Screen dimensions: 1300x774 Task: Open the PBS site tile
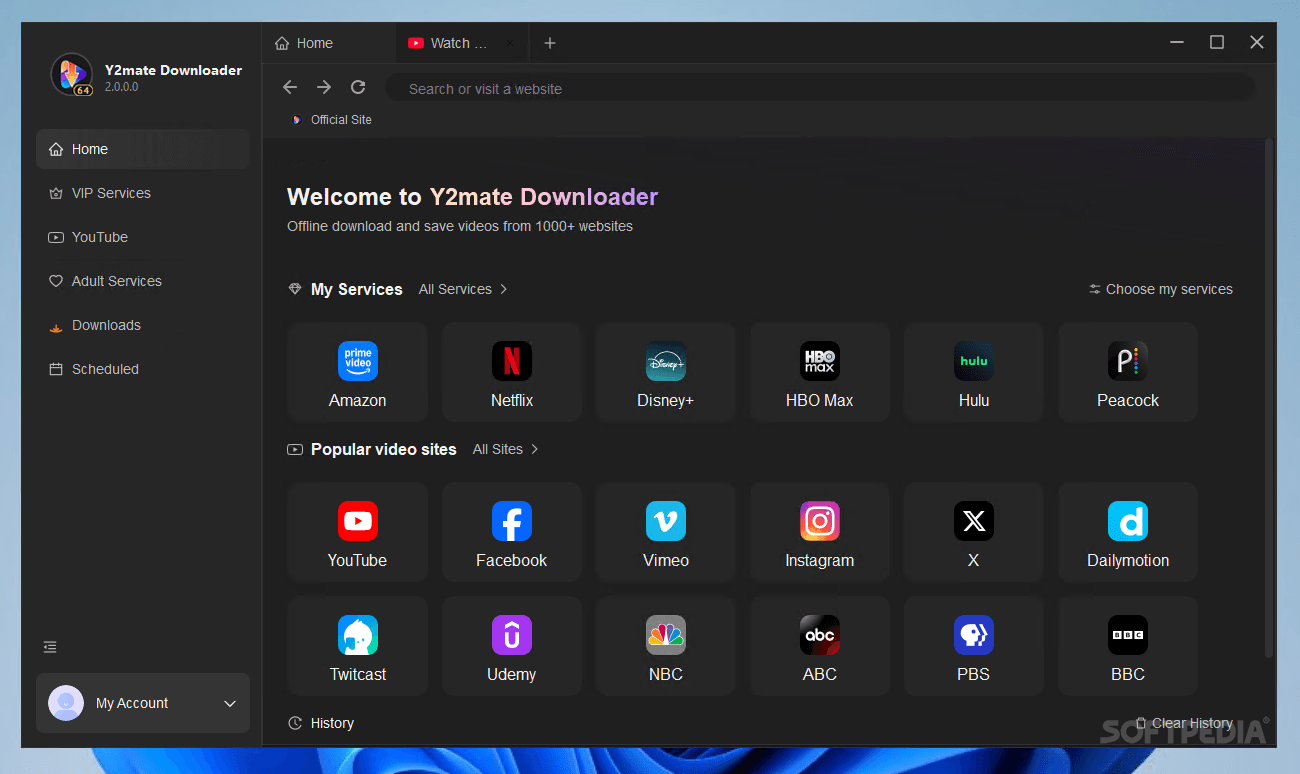click(x=973, y=646)
